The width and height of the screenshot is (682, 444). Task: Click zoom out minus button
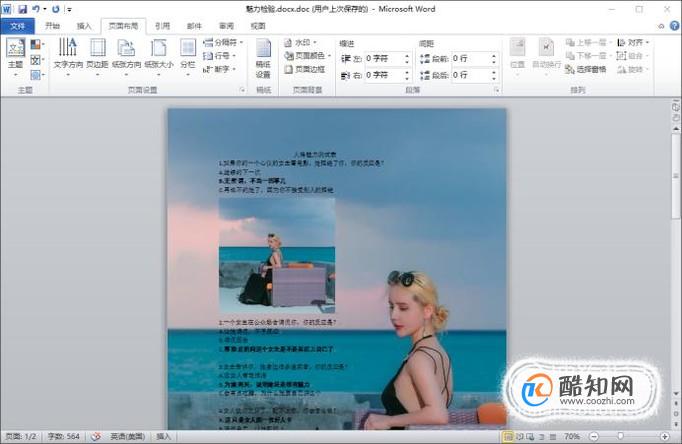(594, 436)
